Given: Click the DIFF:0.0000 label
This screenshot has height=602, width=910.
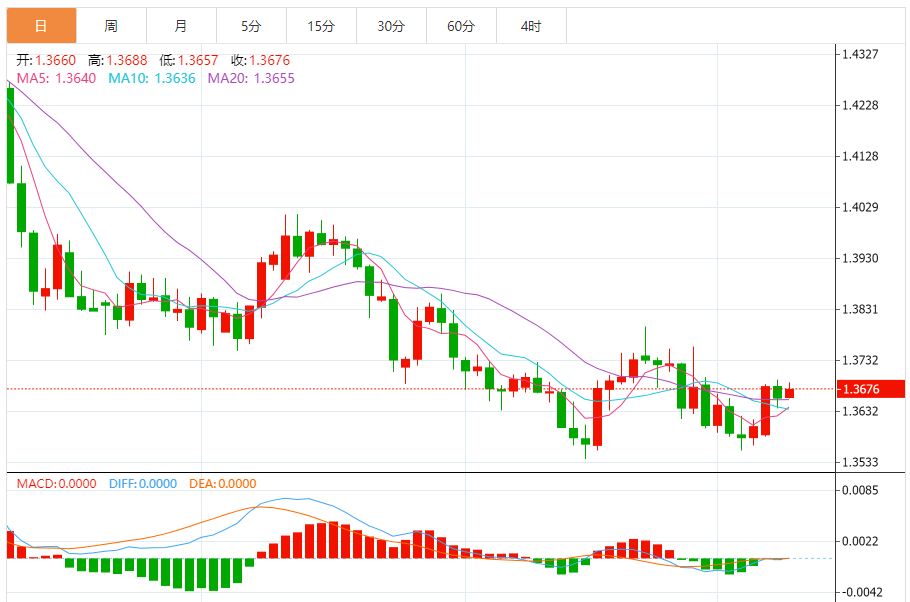Looking at the screenshot, I should click(x=143, y=484).
